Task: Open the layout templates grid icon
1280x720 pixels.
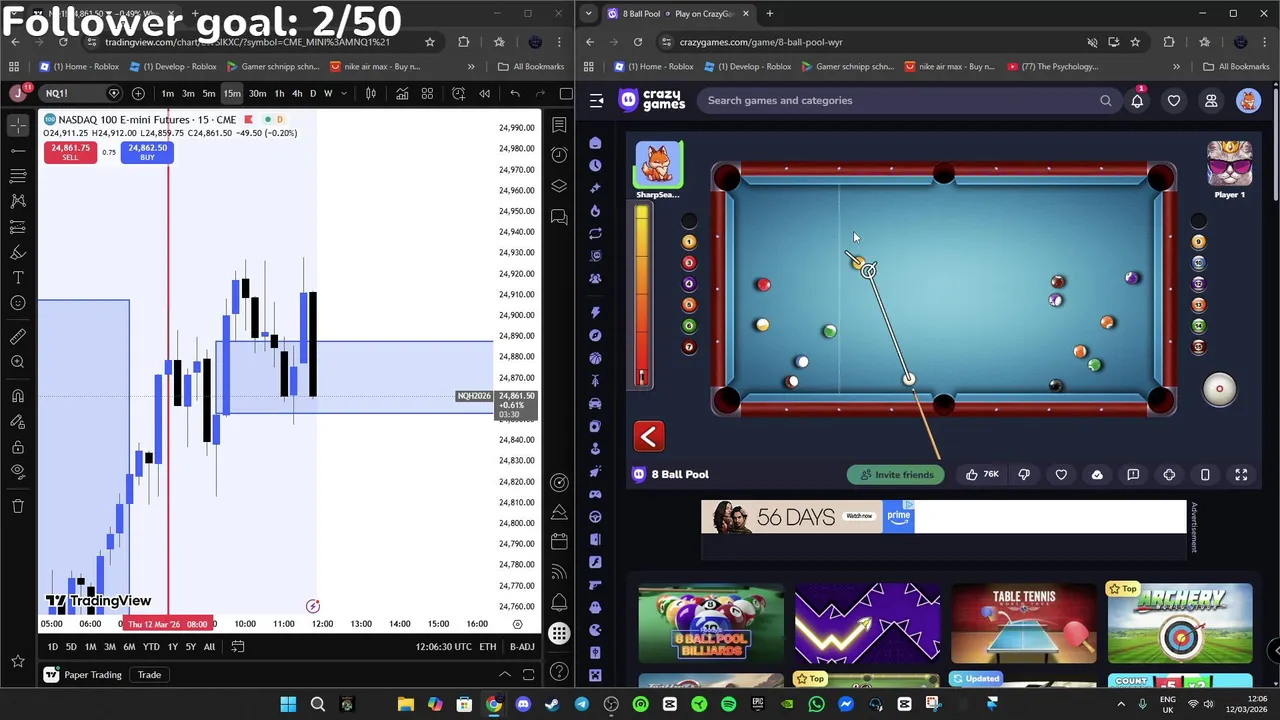Action: pos(427,93)
